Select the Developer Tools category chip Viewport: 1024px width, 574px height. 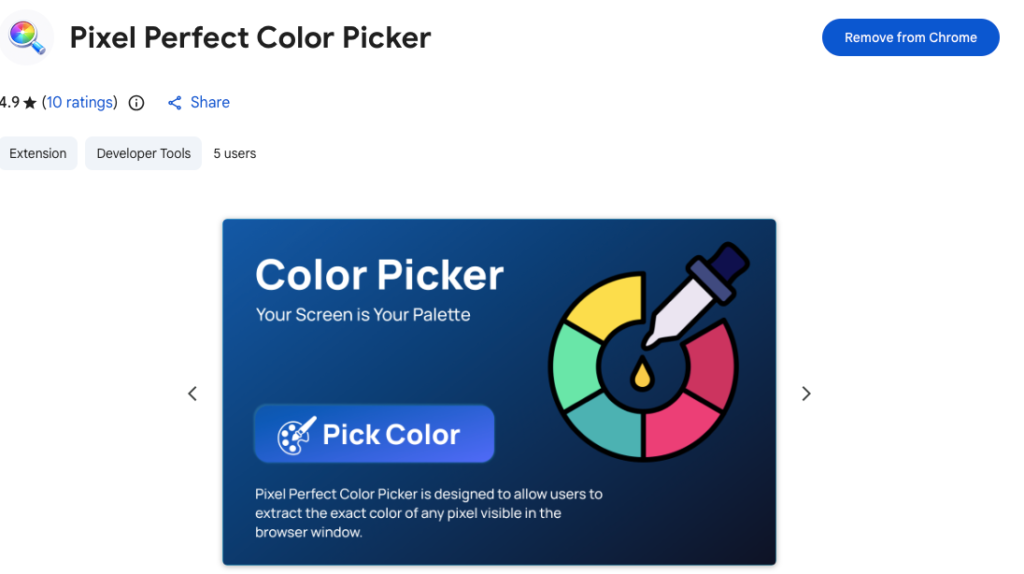tap(144, 153)
